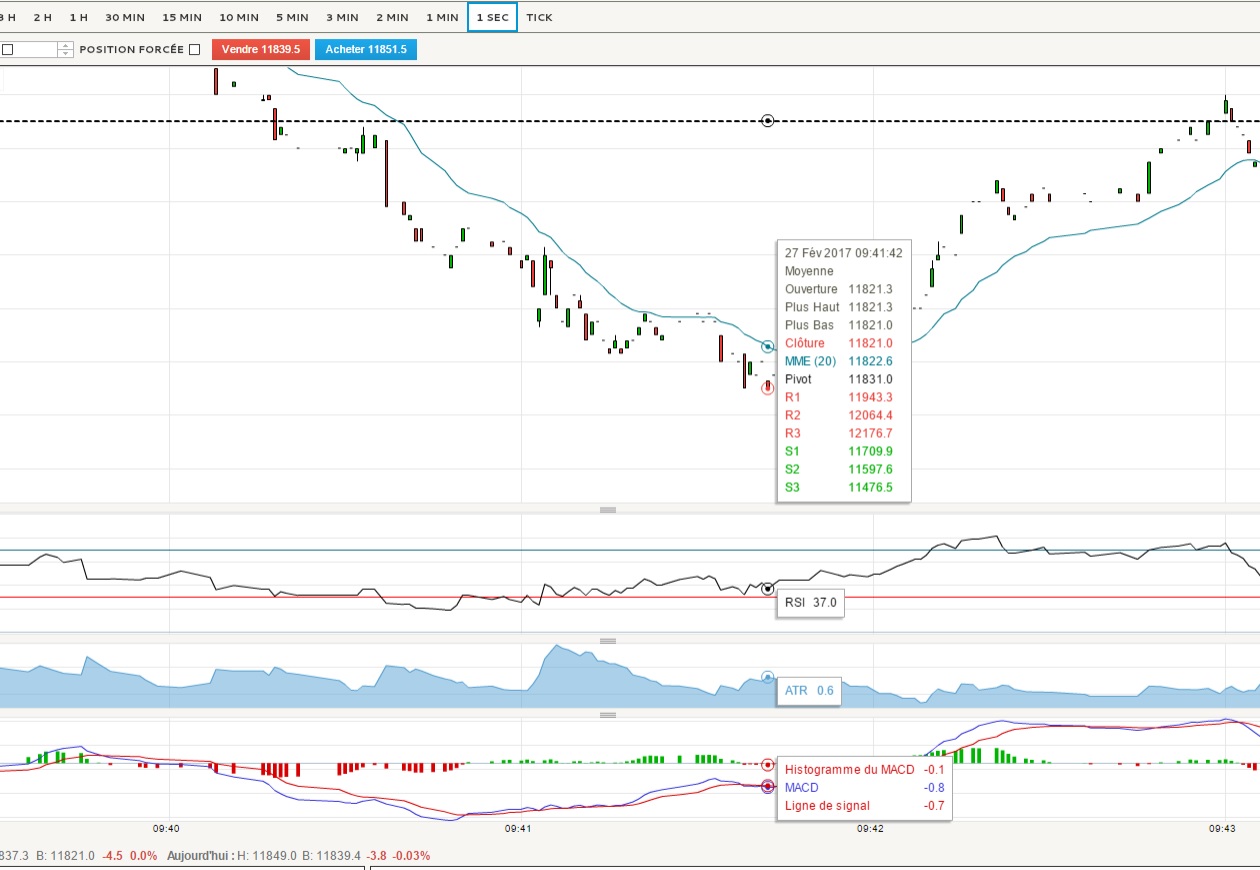The width and height of the screenshot is (1260, 870).
Task: Click the R3 12176.7 resistance row
Action: (x=839, y=433)
